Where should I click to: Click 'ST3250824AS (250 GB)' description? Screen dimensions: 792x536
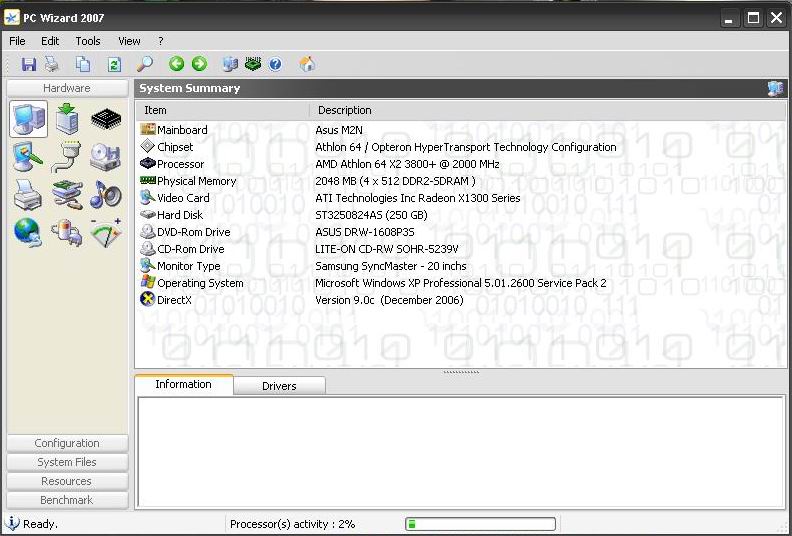click(371, 215)
